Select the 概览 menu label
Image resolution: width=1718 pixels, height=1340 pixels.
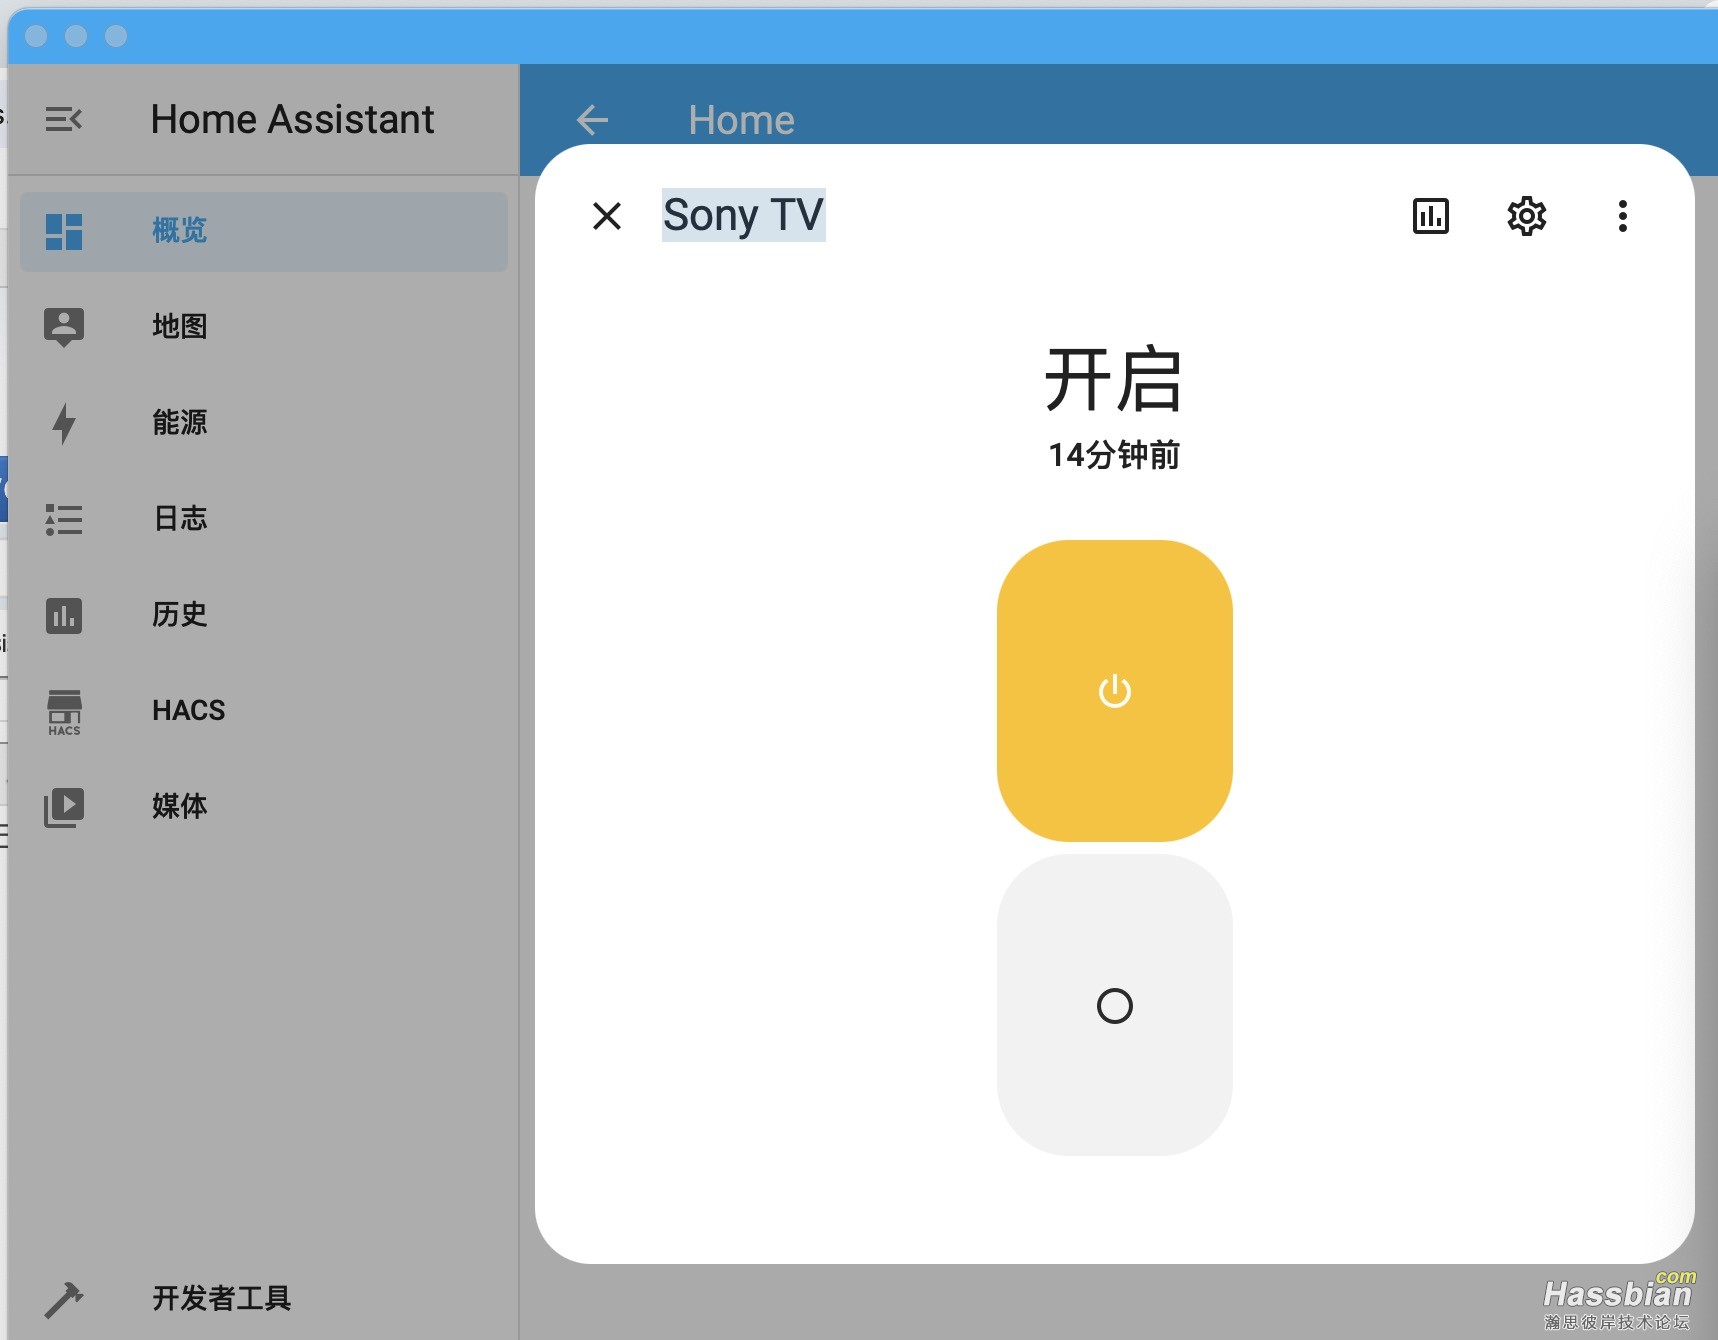click(180, 231)
